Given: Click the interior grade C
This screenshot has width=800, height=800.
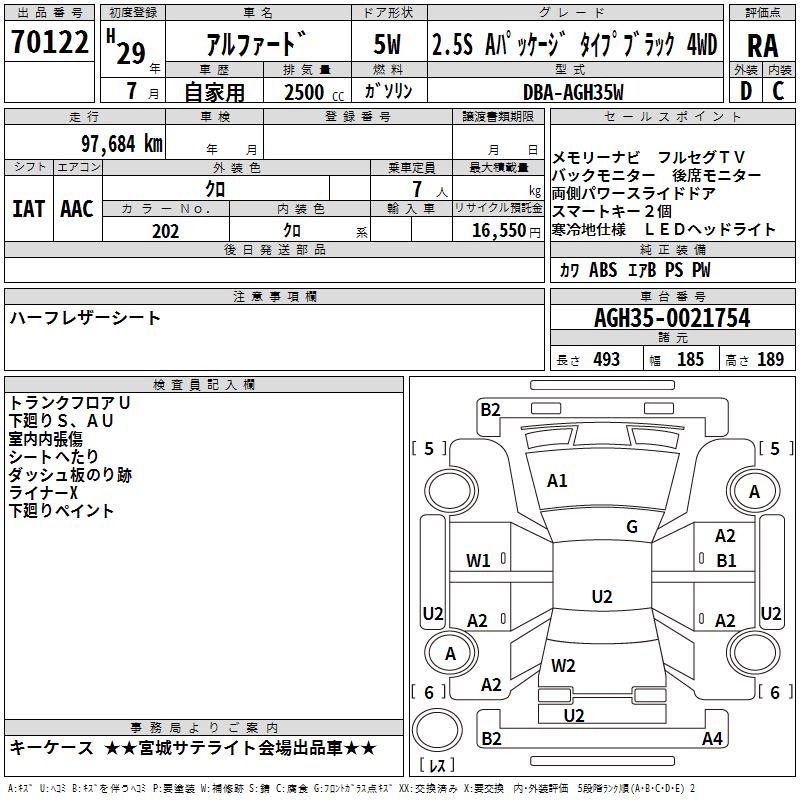Looking at the screenshot, I should pos(780,92).
